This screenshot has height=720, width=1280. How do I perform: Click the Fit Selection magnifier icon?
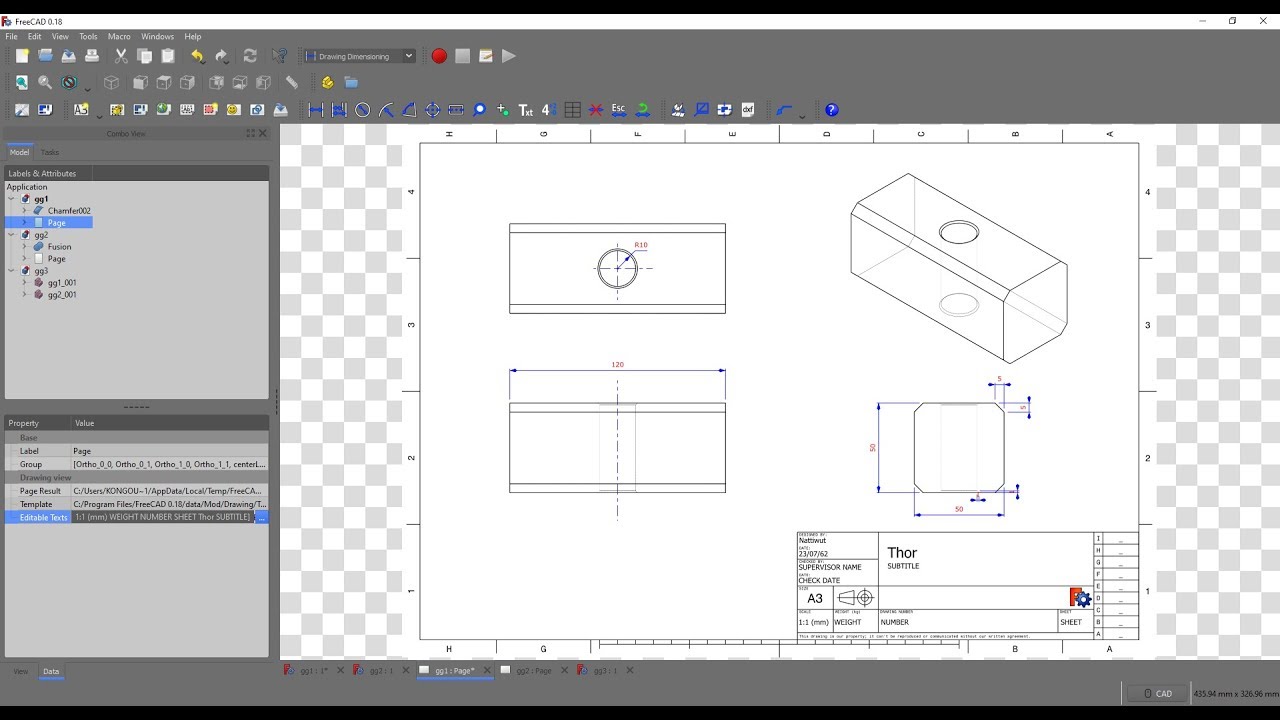[x=45, y=83]
